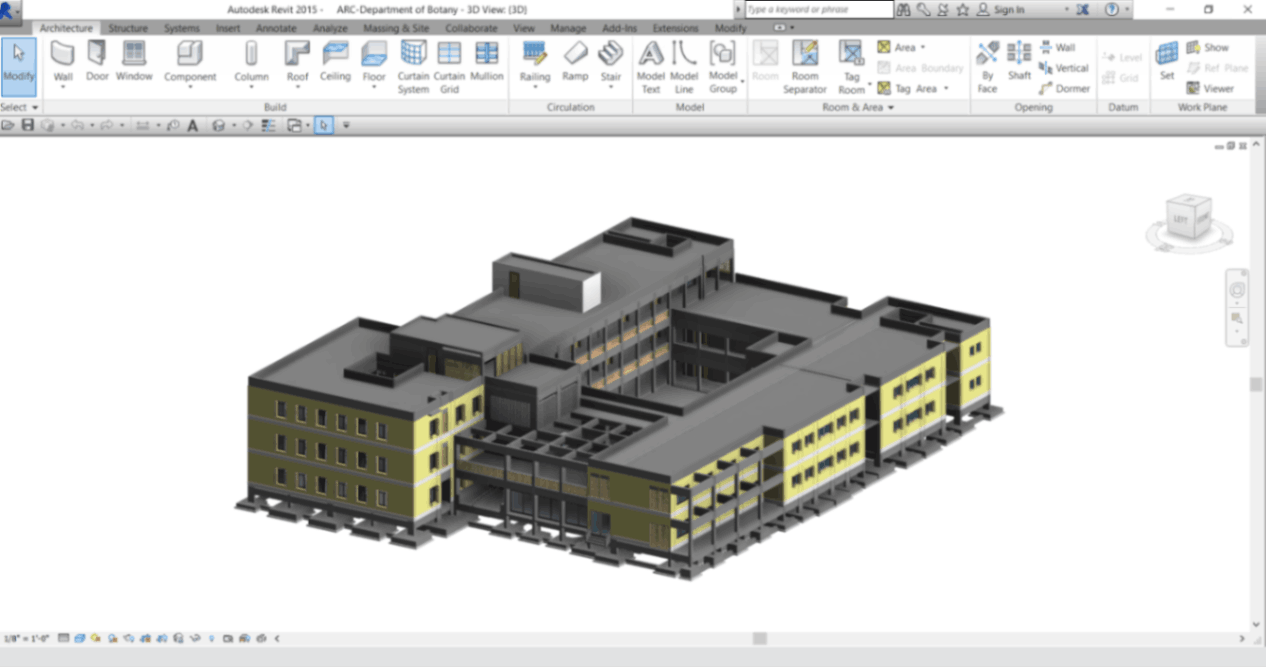Choose the Door tool
This screenshot has width=1266, height=667.
pyautogui.click(x=97, y=62)
